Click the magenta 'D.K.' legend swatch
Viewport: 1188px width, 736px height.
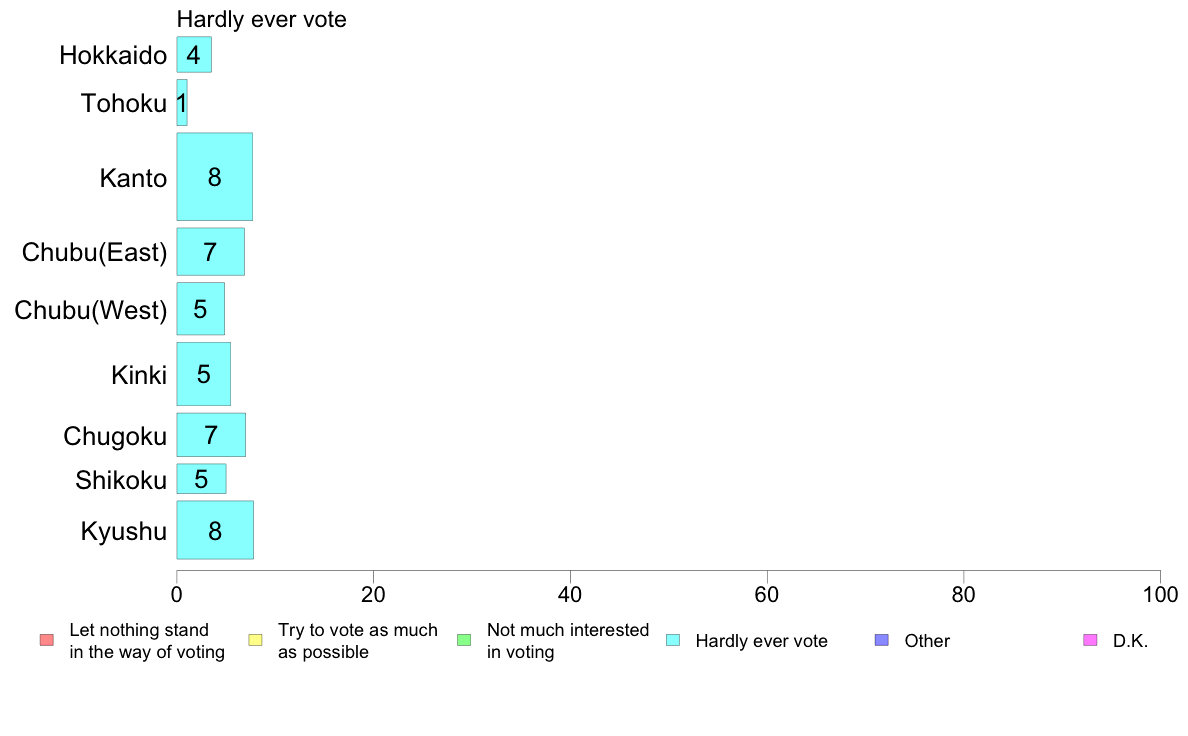coord(1090,640)
